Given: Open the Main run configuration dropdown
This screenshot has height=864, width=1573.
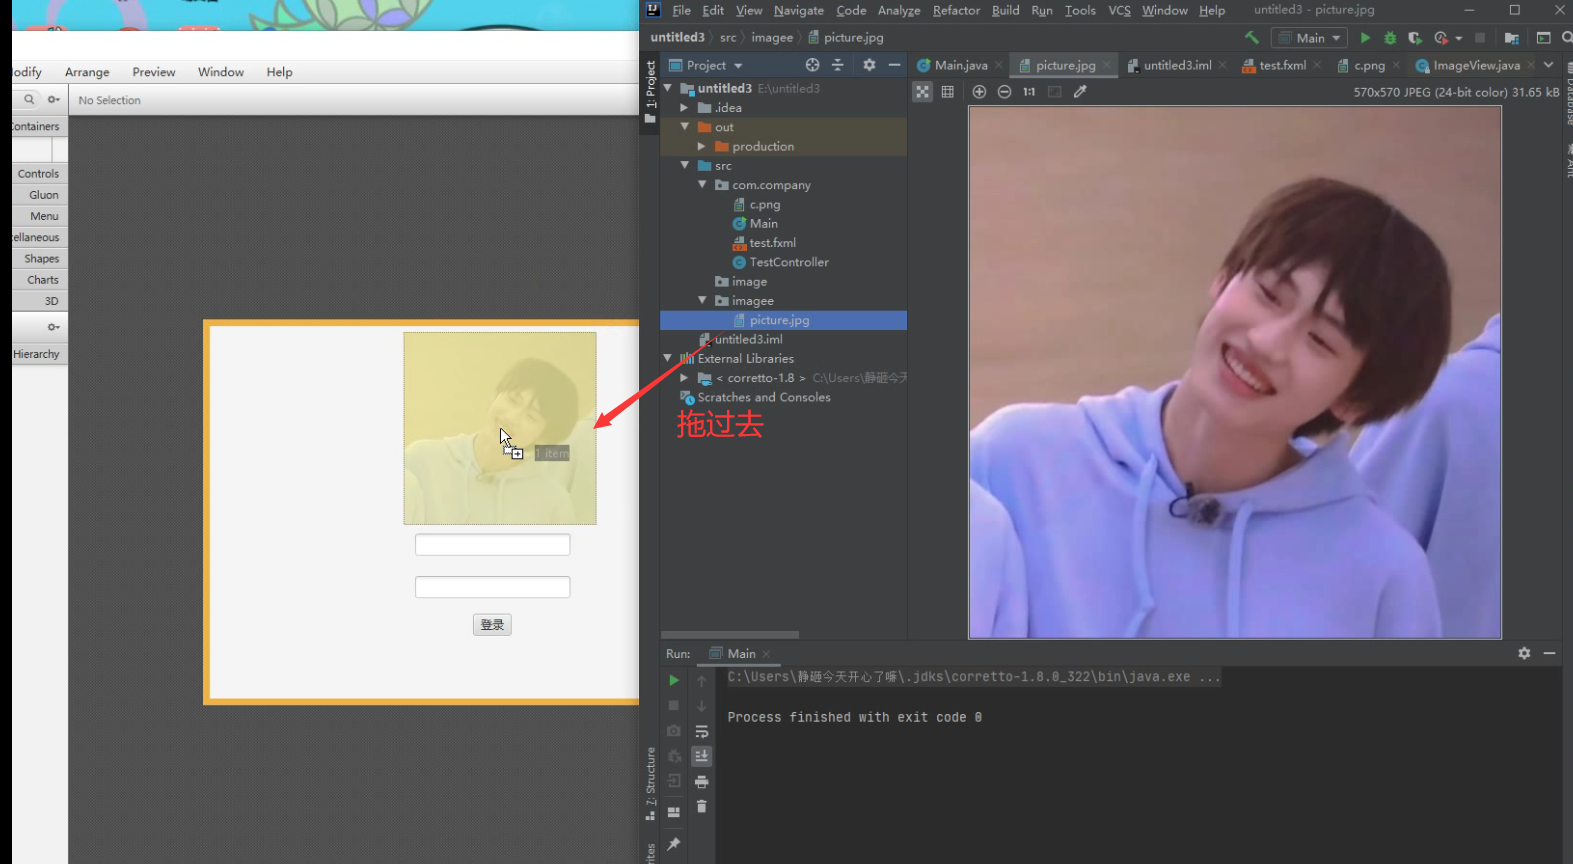Looking at the screenshot, I should [1310, 38].
